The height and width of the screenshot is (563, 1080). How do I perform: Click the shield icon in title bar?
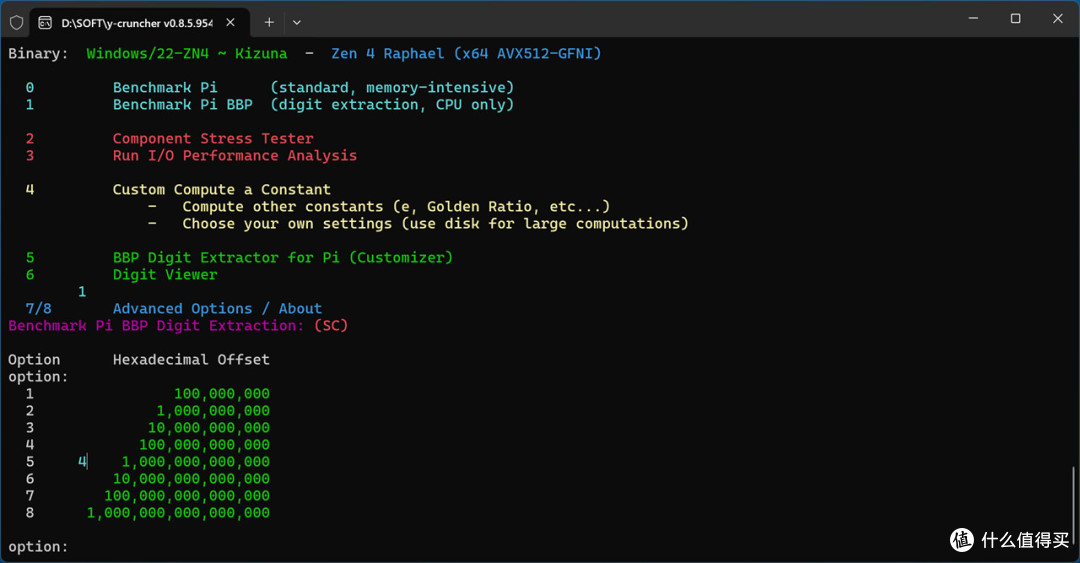(x=17, y=23)
